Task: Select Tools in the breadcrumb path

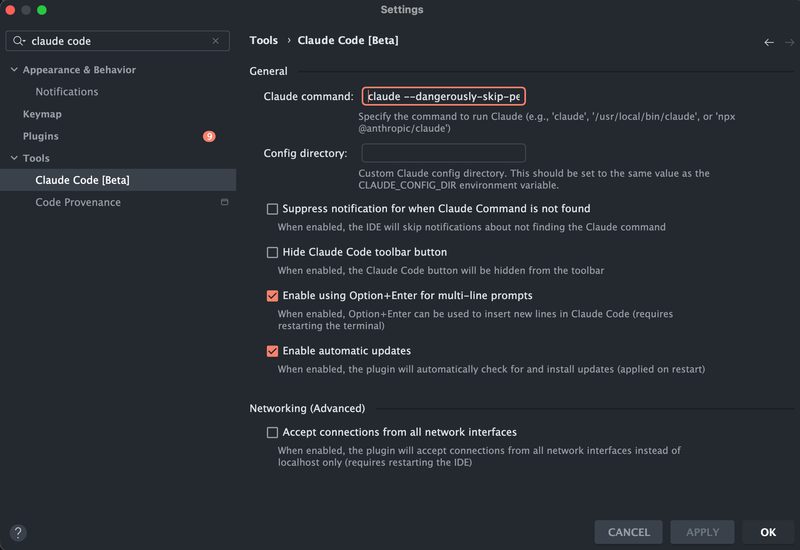Action: [264, 41]
